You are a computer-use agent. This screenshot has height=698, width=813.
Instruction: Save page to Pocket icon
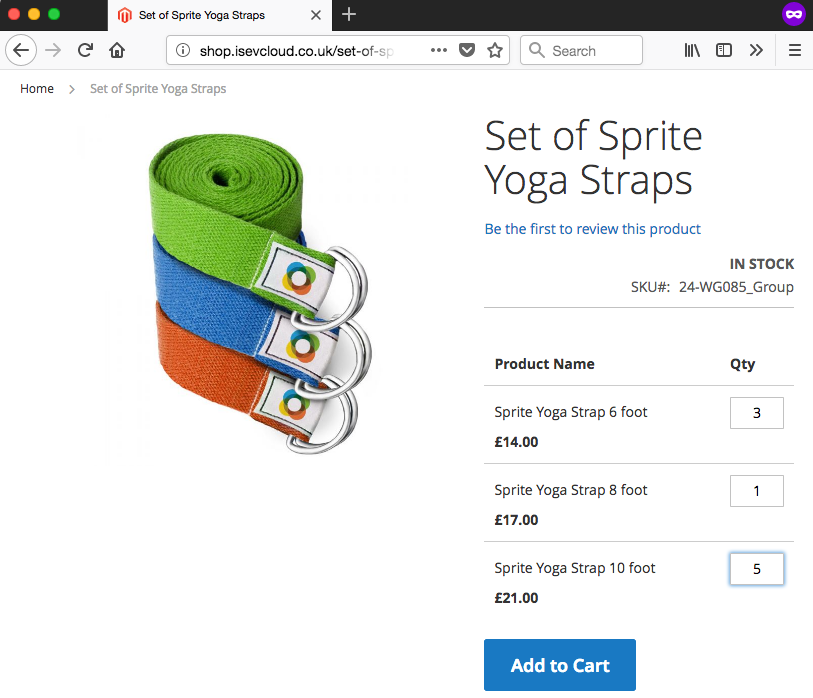(x=467, y=50)
